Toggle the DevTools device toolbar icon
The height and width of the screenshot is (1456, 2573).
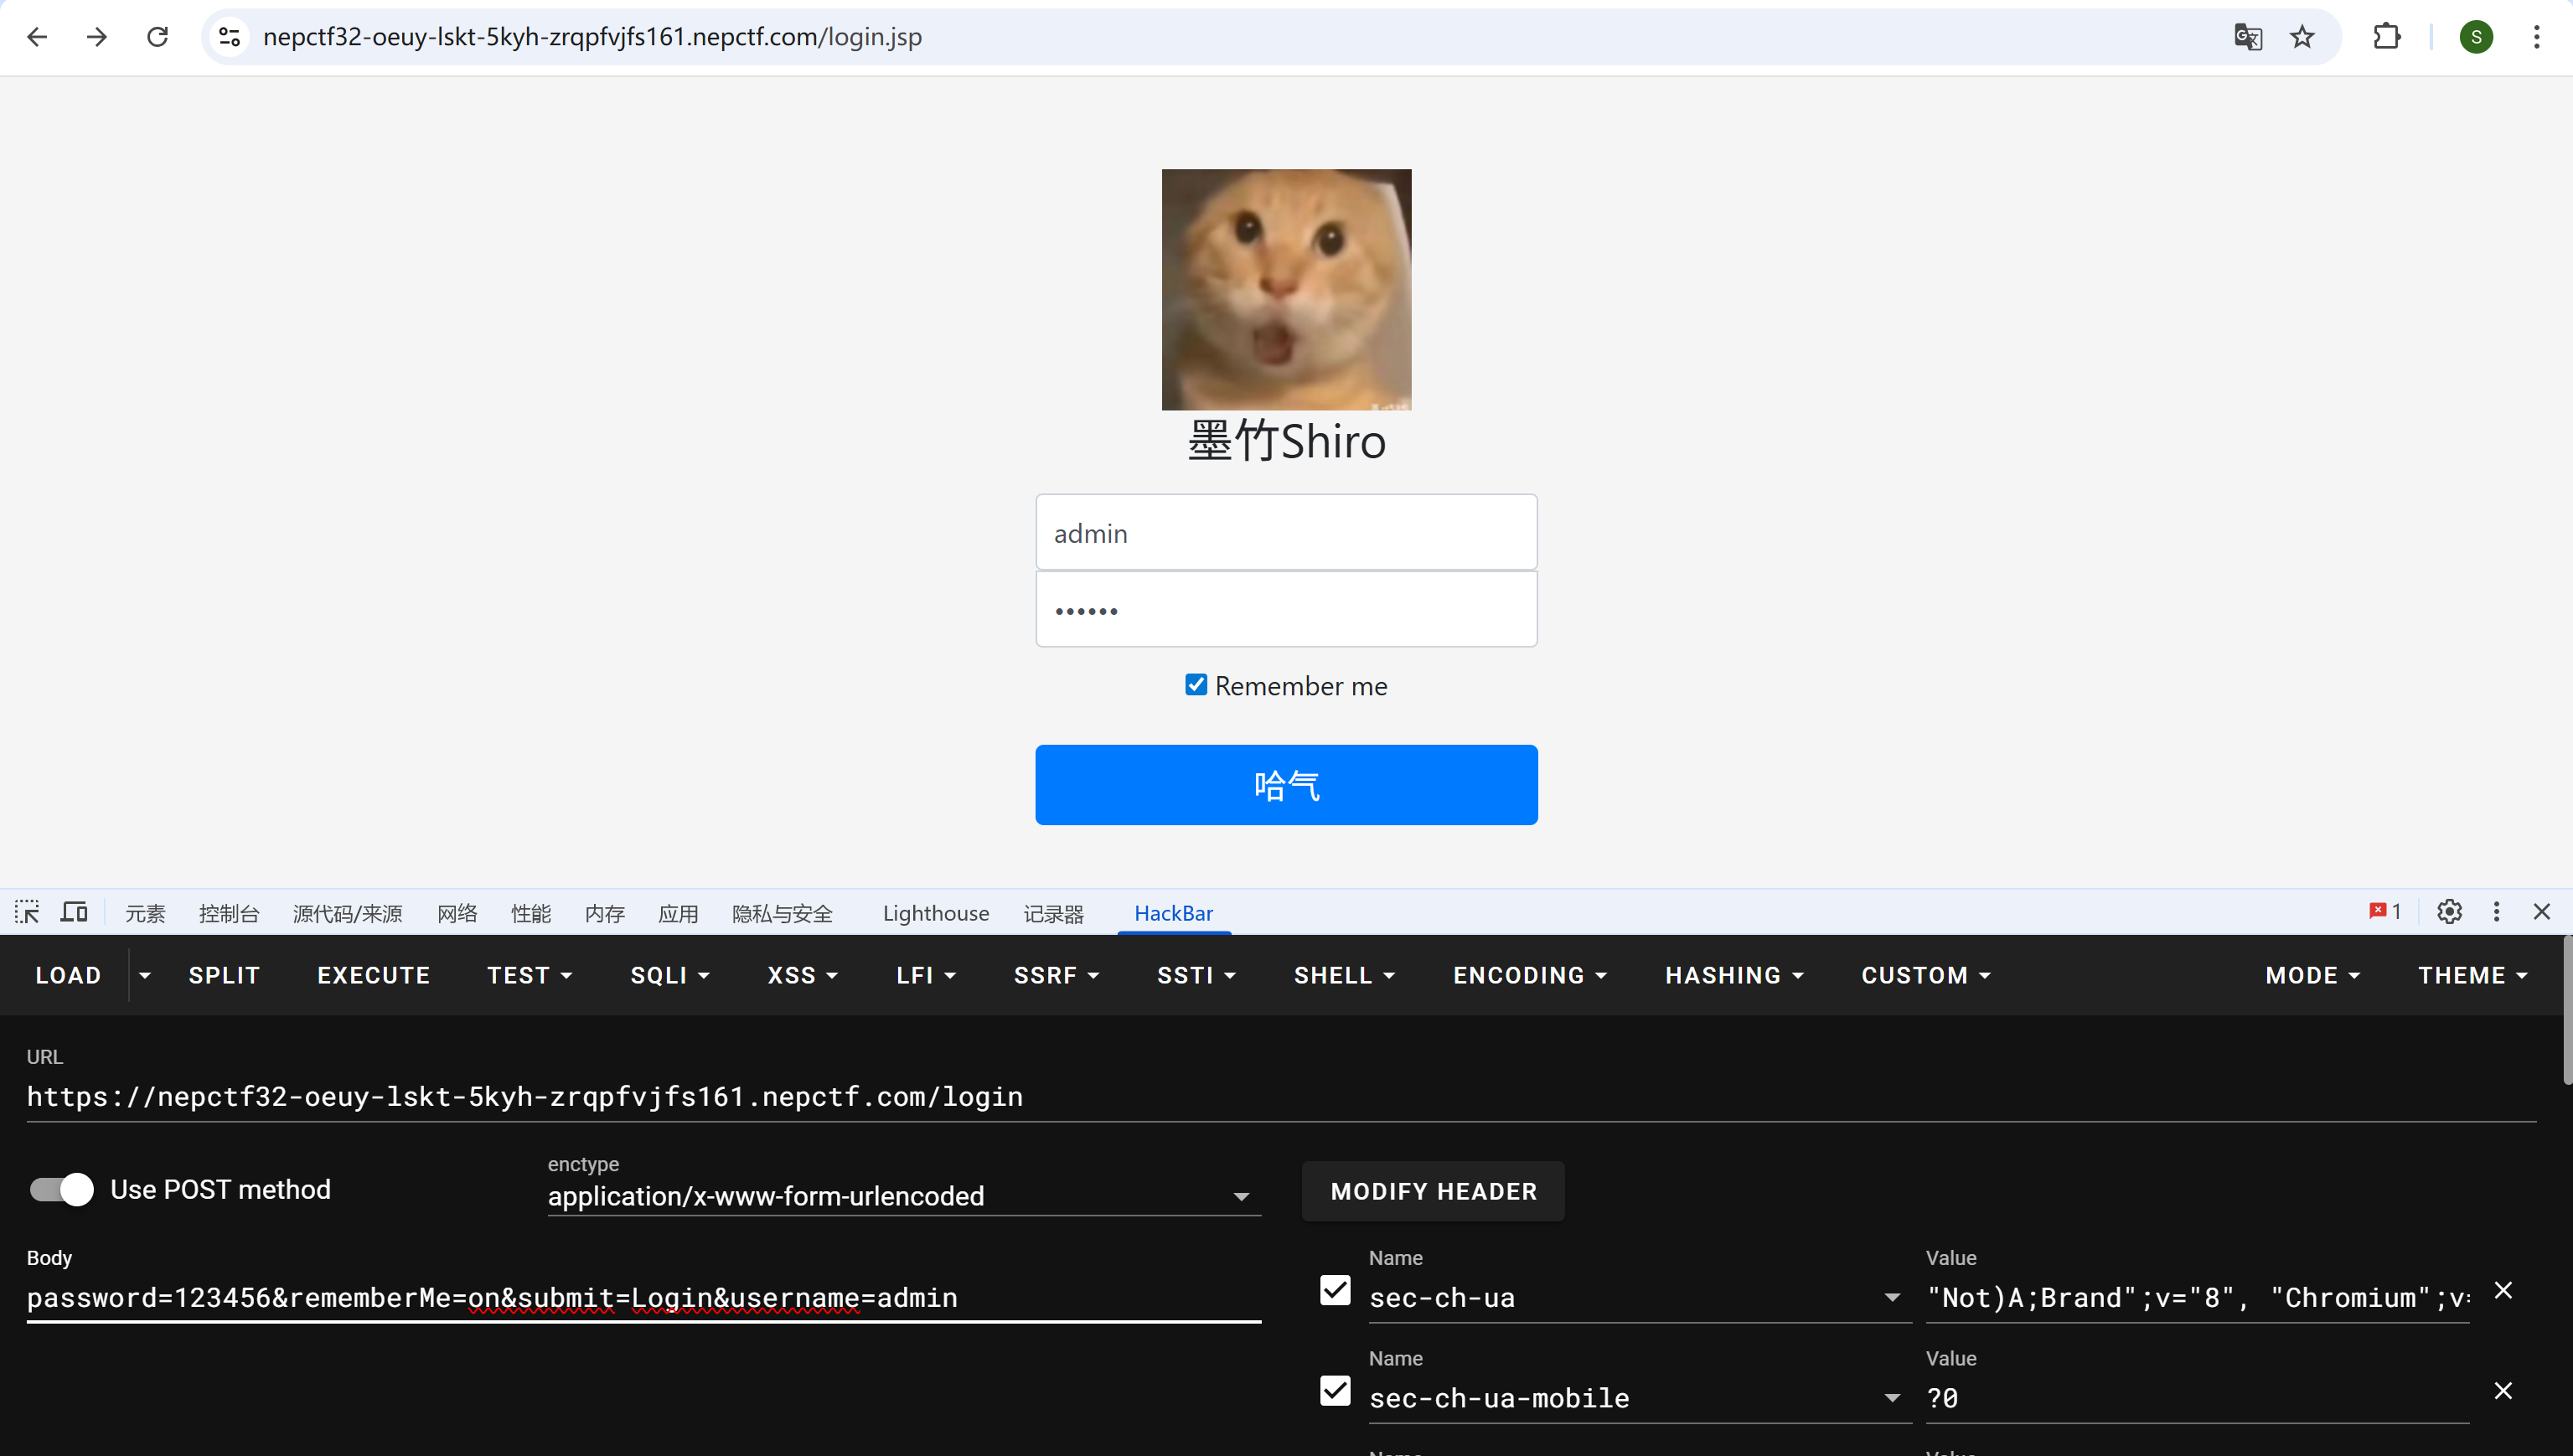pyautogui.click(x=74, y=912)
